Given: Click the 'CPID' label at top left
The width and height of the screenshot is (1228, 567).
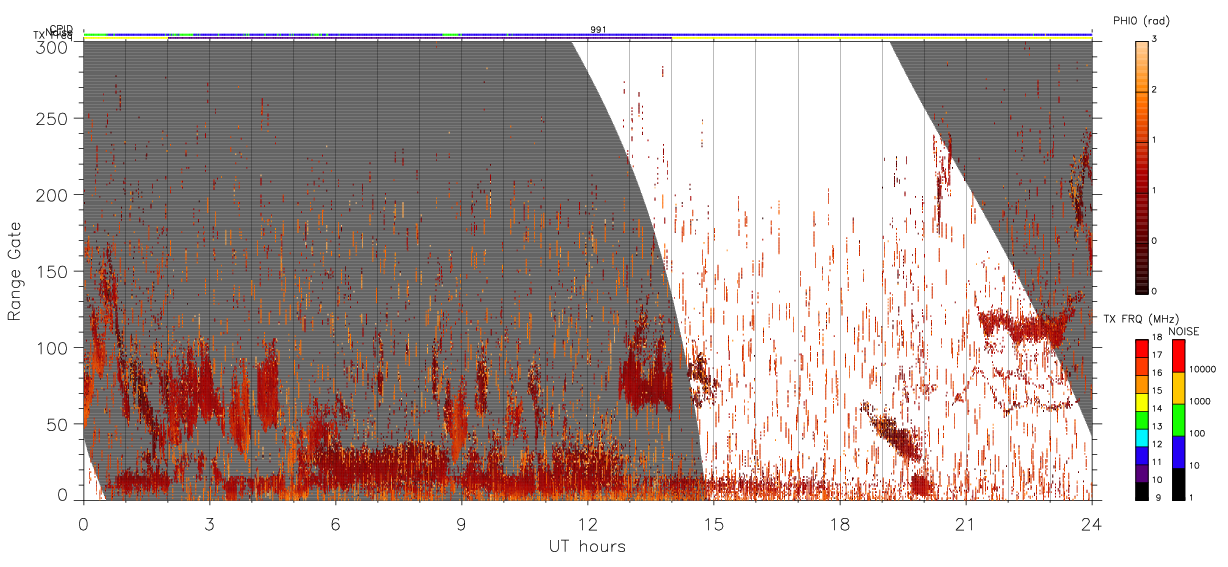Looking at the screenshot, I should pyautogui.click(x=61, y=29).
